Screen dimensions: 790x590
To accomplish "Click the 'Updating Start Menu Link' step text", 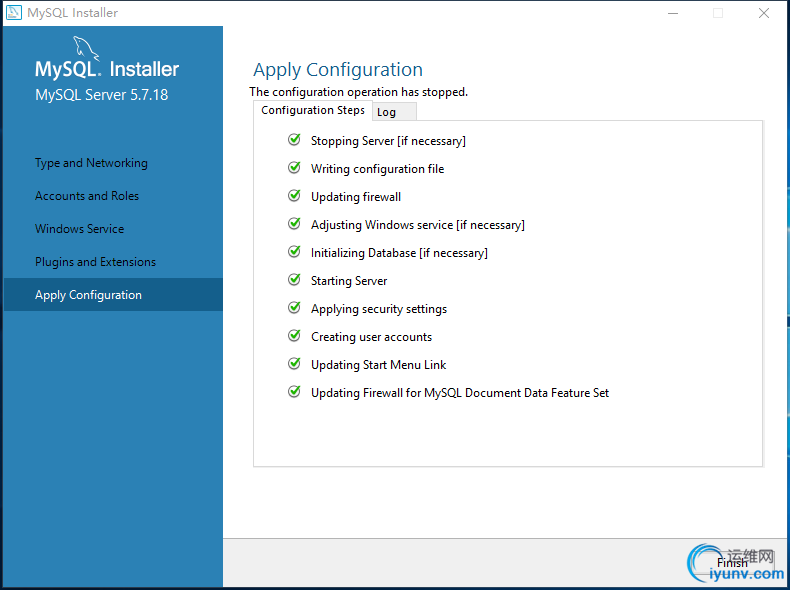I will coord(378,365).
